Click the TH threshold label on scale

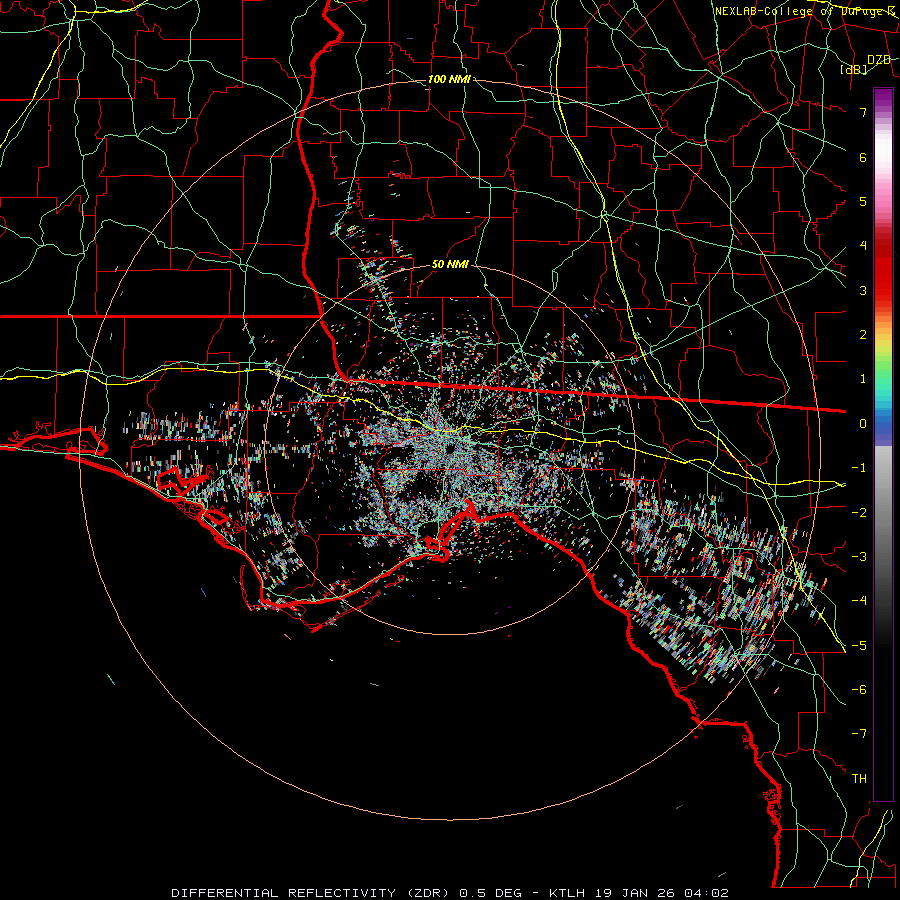[859, 779]
